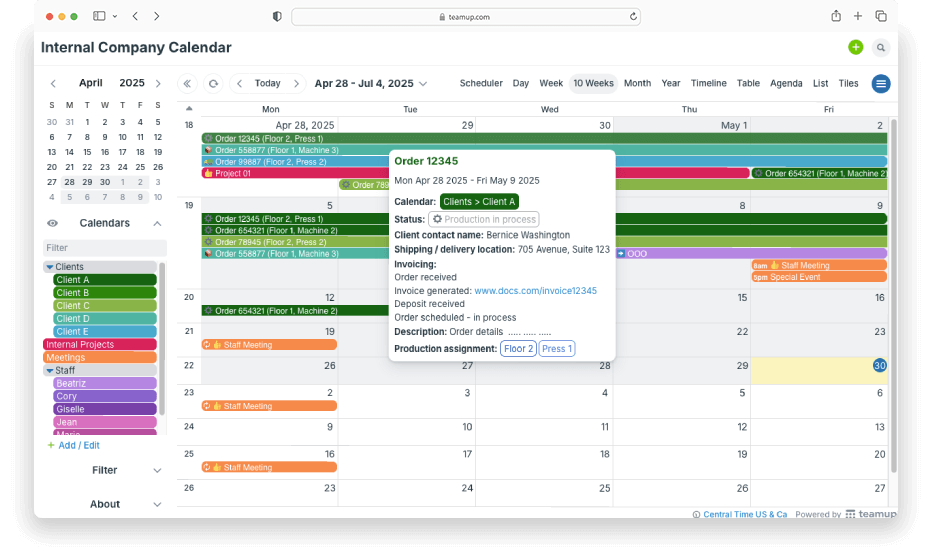Click the calendars Filter input field
Screen dimensions: 932x559
pos(104,247)
